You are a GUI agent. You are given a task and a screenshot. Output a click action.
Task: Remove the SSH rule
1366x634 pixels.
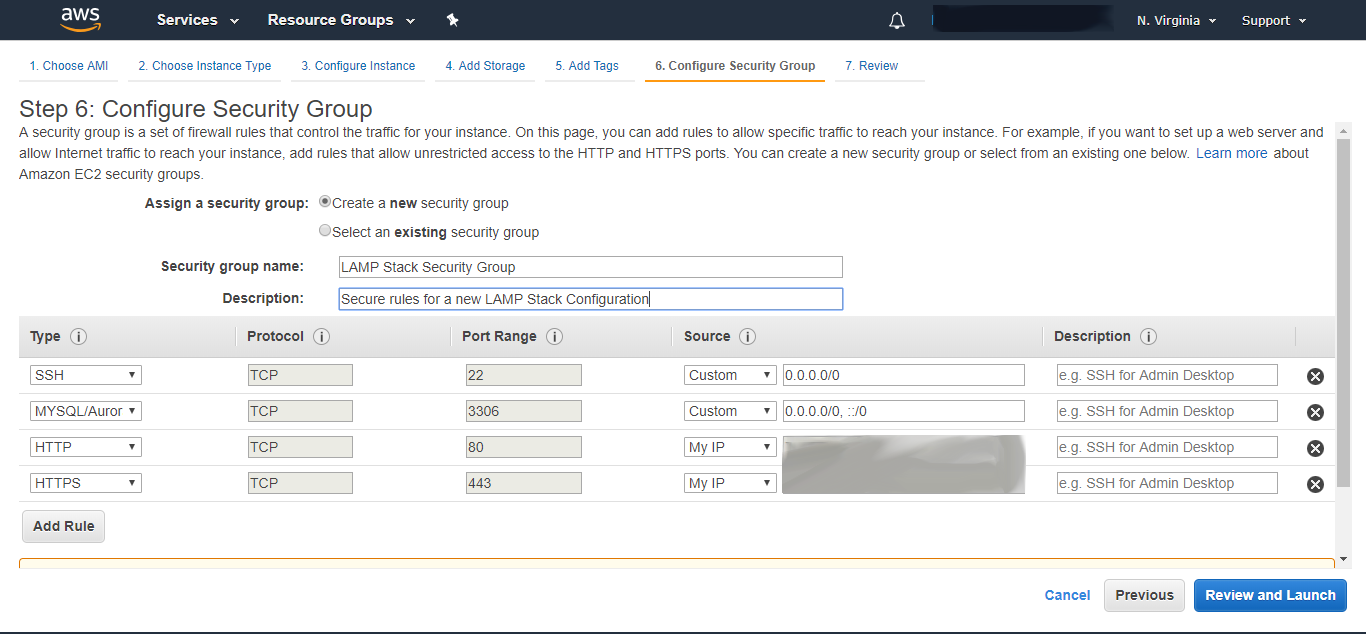(1315, 376)
